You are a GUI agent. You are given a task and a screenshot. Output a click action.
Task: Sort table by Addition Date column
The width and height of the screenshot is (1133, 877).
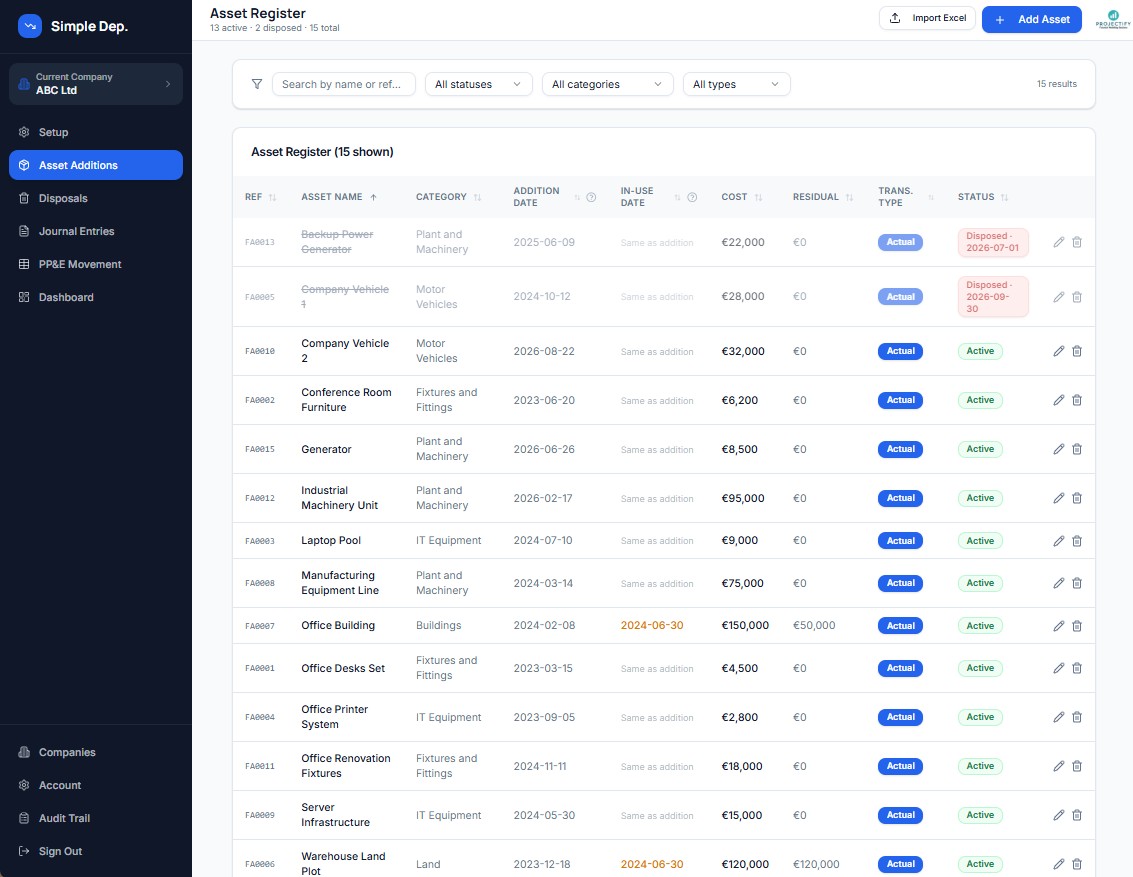tap(546, 197)
